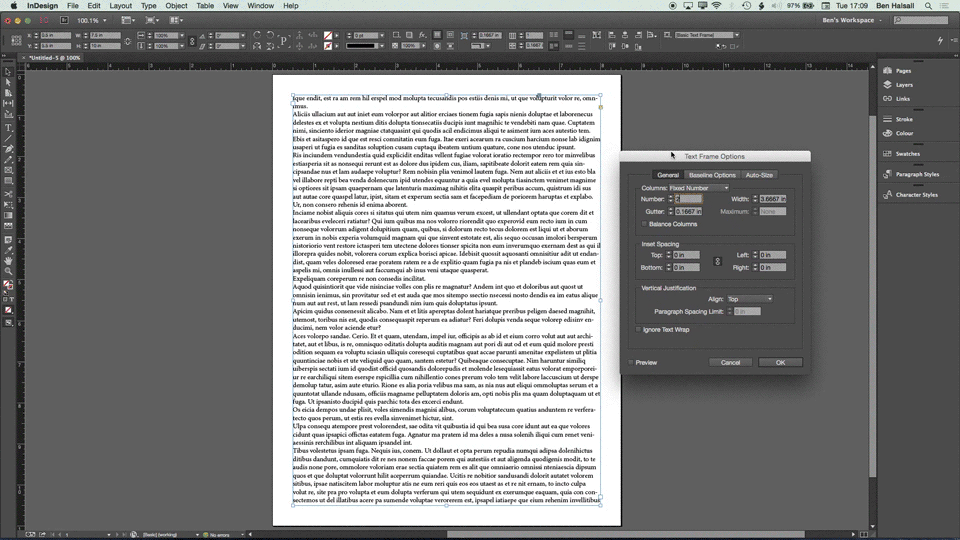Image resolution: width=960 pixels, height=540 pixels.
Task: Enable the Balance Columns checkbox
Action: click(644, 224)
